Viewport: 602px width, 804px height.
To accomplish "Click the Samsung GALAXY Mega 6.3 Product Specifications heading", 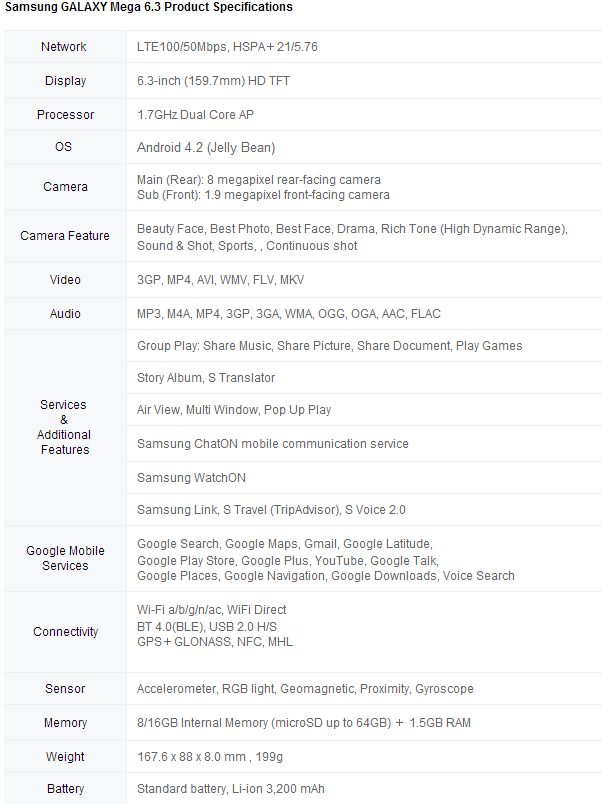I will coord(149,7).
